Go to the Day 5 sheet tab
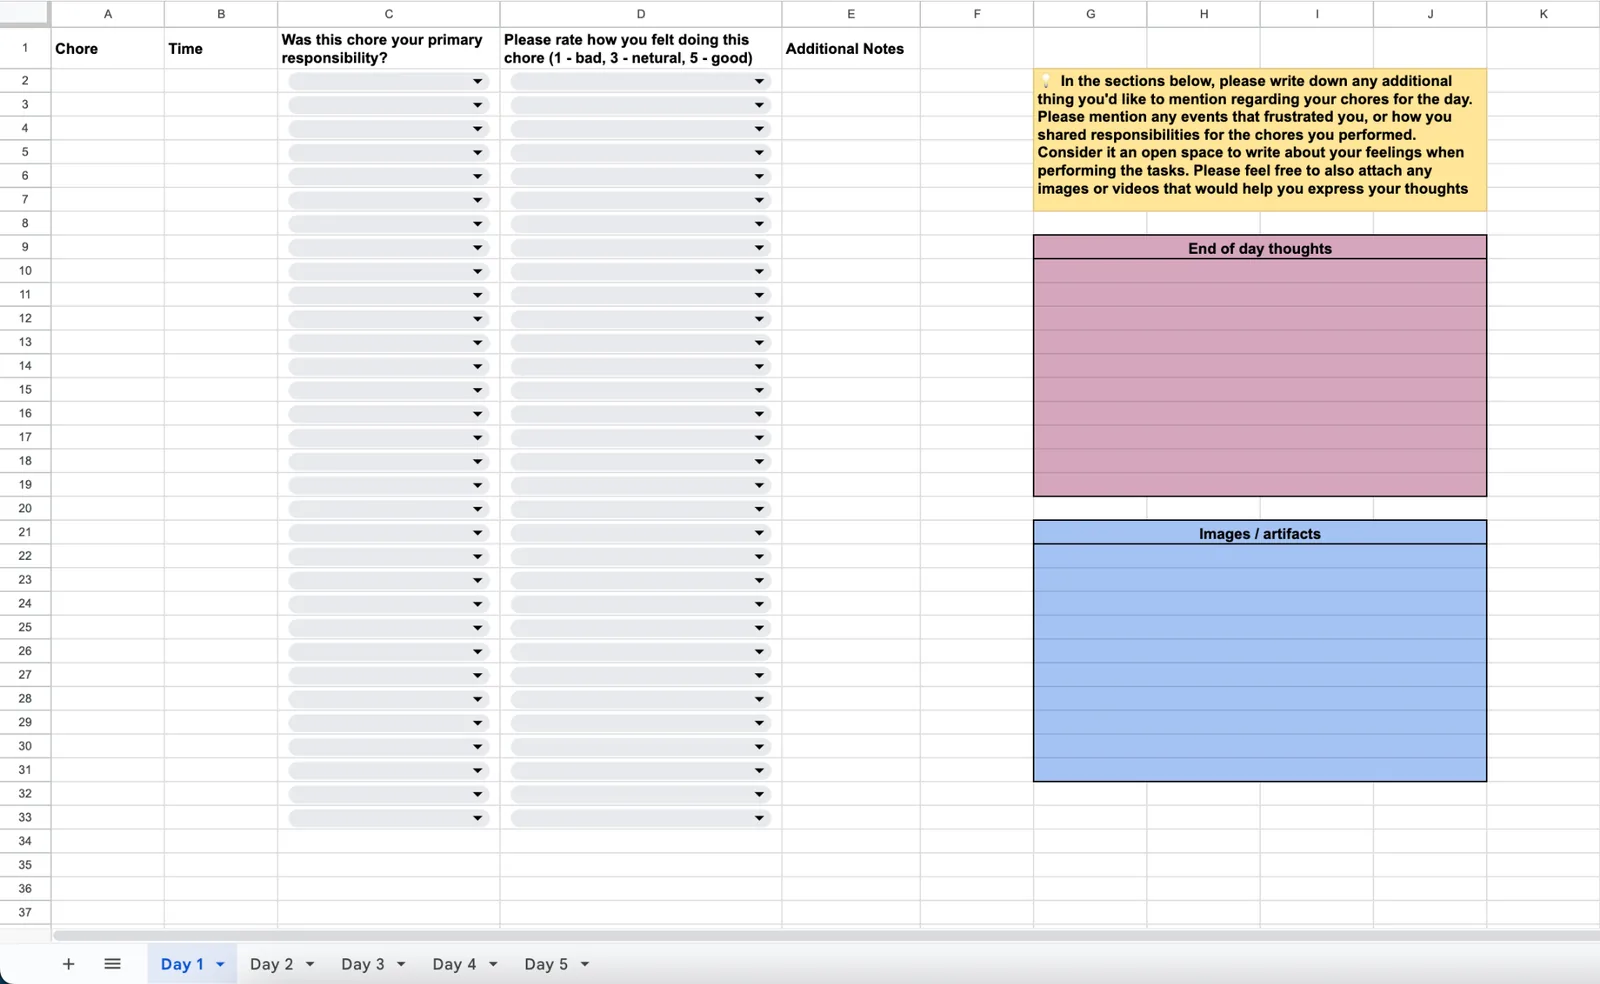The image size is (1600, 984). point(546,964)
